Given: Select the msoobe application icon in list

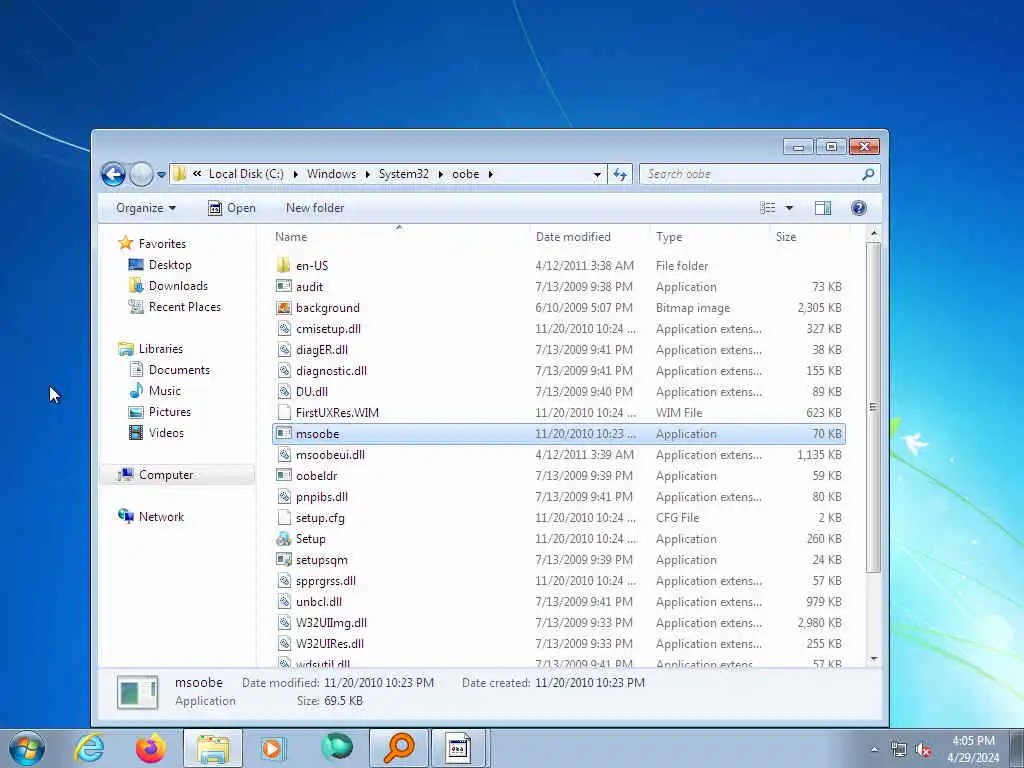Looking at the screenshot, I should point(283,433).
